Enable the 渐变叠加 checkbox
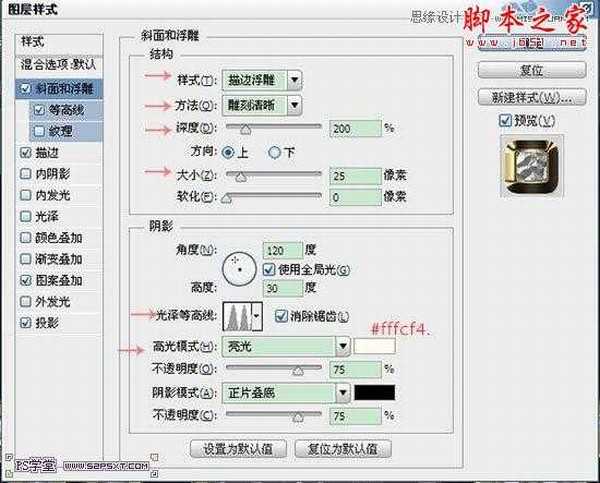The width and height of the screenshot is (600, 483). point(25,259)
